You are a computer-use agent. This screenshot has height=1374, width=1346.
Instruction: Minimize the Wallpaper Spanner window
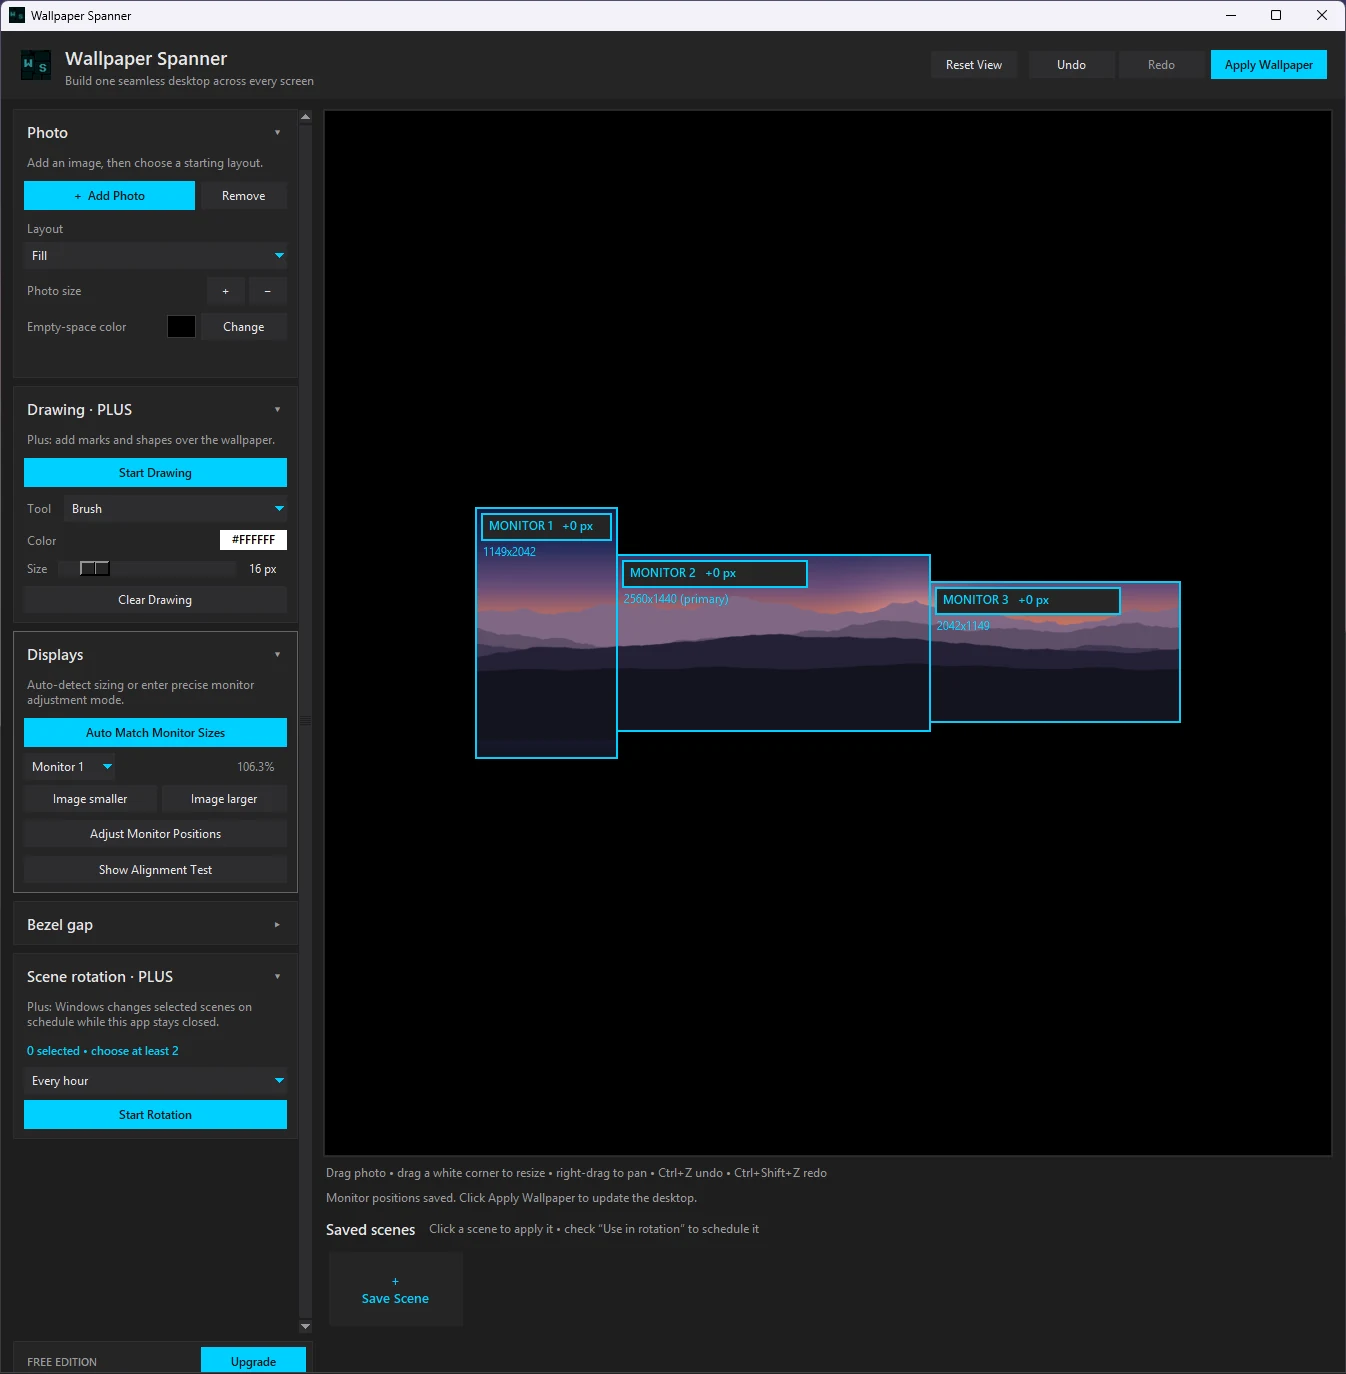click(x=1231, y=15)
